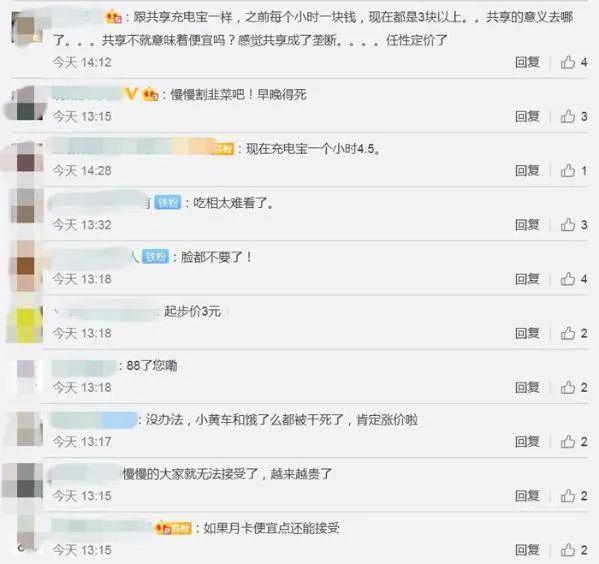Open the avatar of 脸都不要了 commenter
This screenshot has height=564, width=599.
click(26, 266)
